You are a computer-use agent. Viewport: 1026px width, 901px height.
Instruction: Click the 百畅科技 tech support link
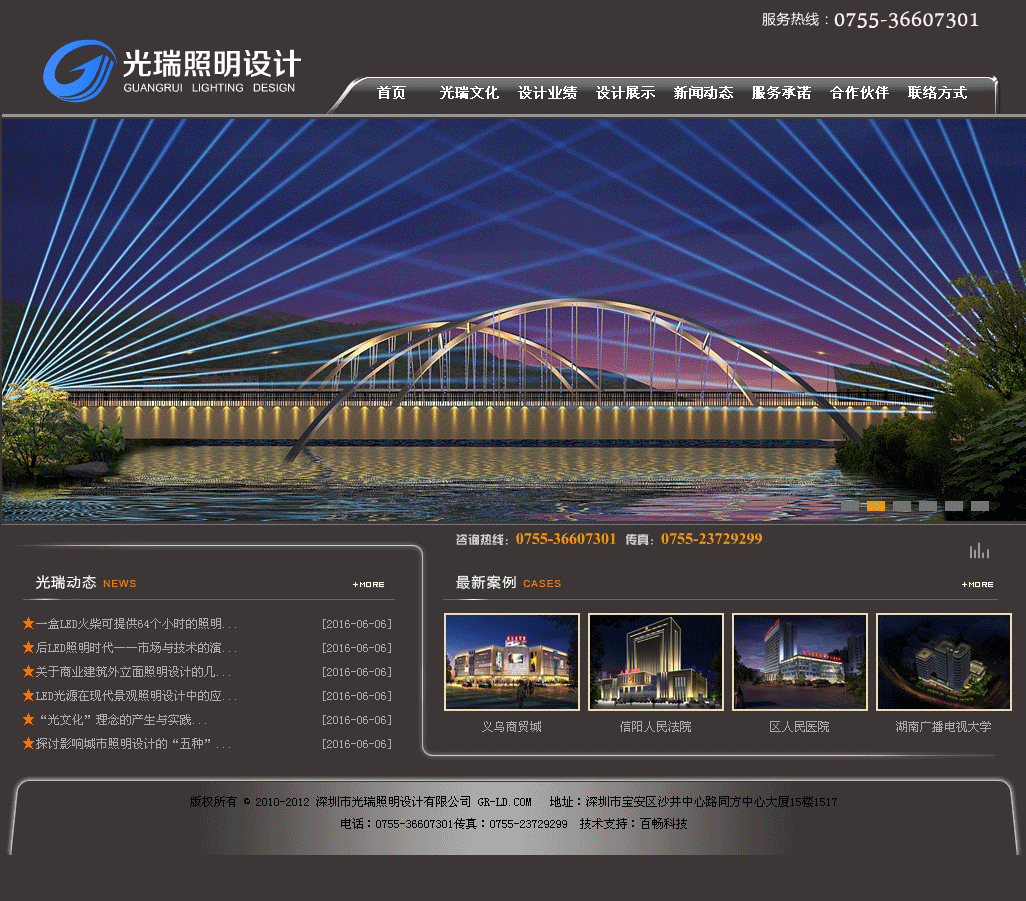[x=663, y=824]
